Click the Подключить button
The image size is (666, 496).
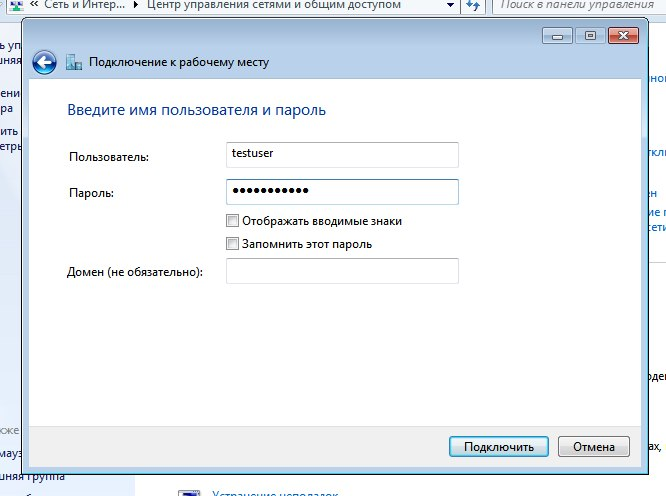[x=499, y=447]
